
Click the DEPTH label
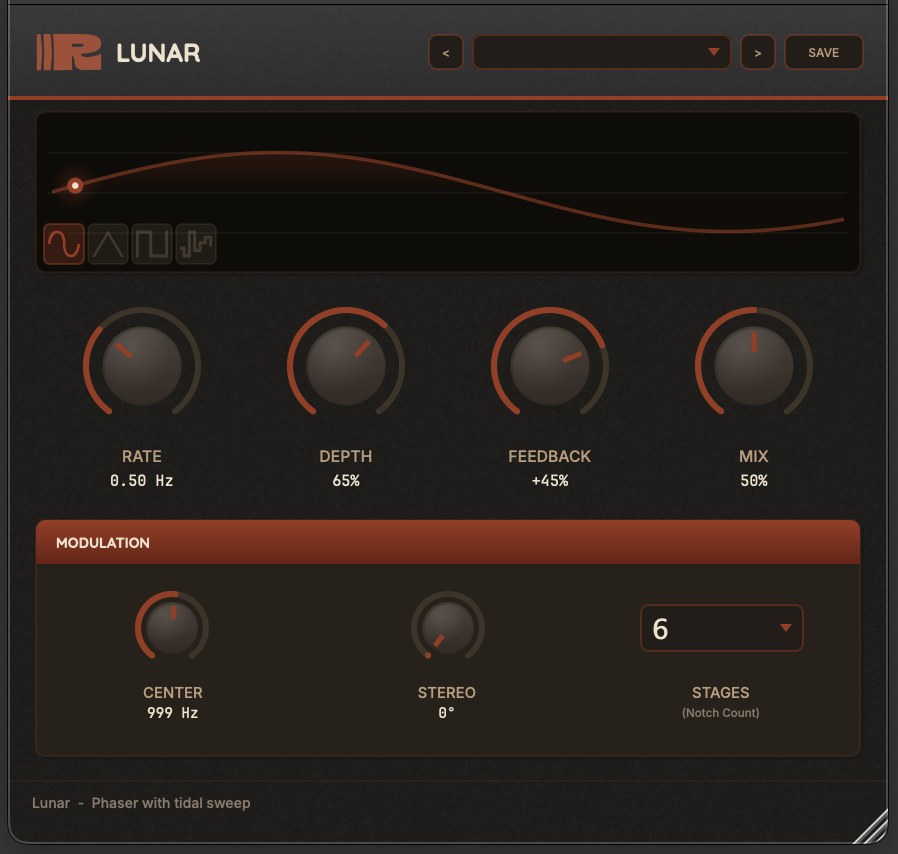(346, 456)
